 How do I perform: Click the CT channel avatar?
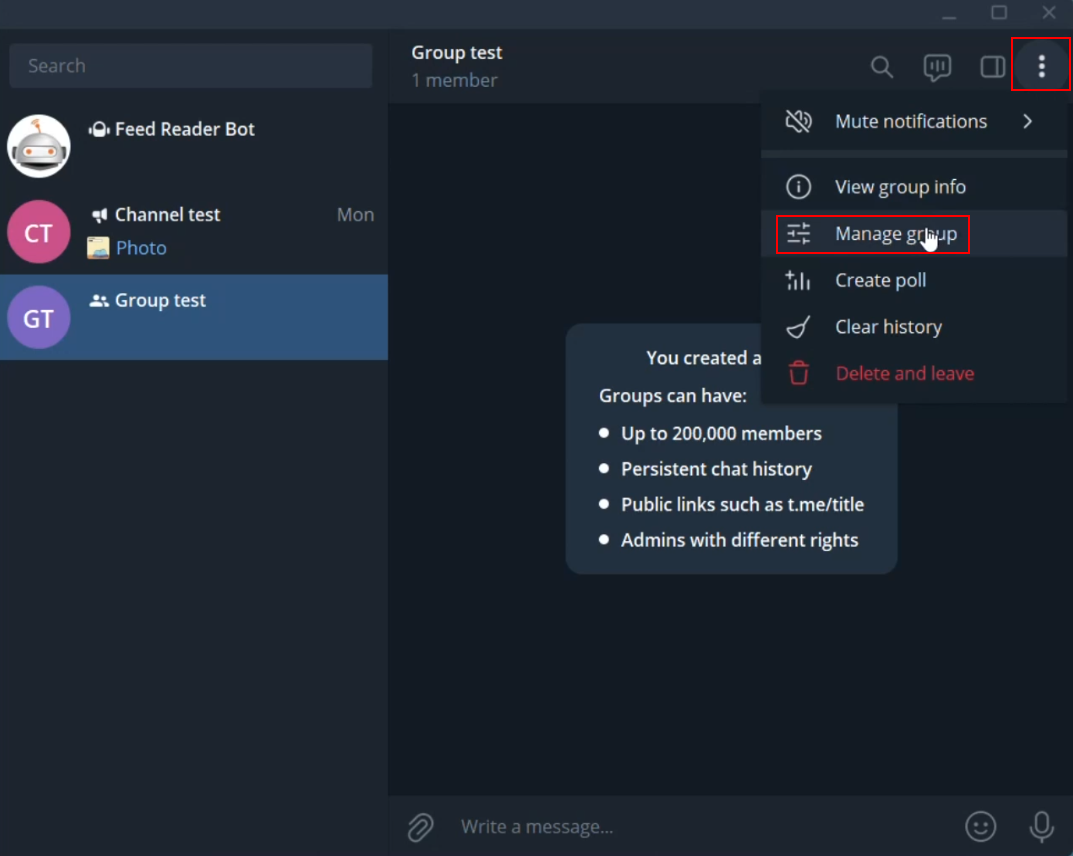click(x=39, y=232)
